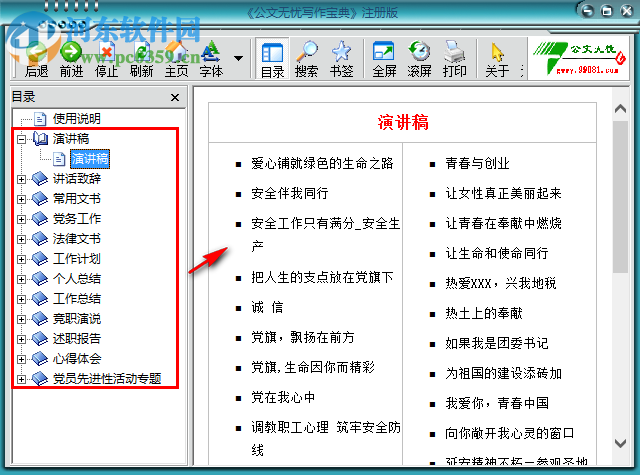Open the dropdown arrow beside 字体
The height and width of the screenshot is (475, 640).
(x=238, y=58)
